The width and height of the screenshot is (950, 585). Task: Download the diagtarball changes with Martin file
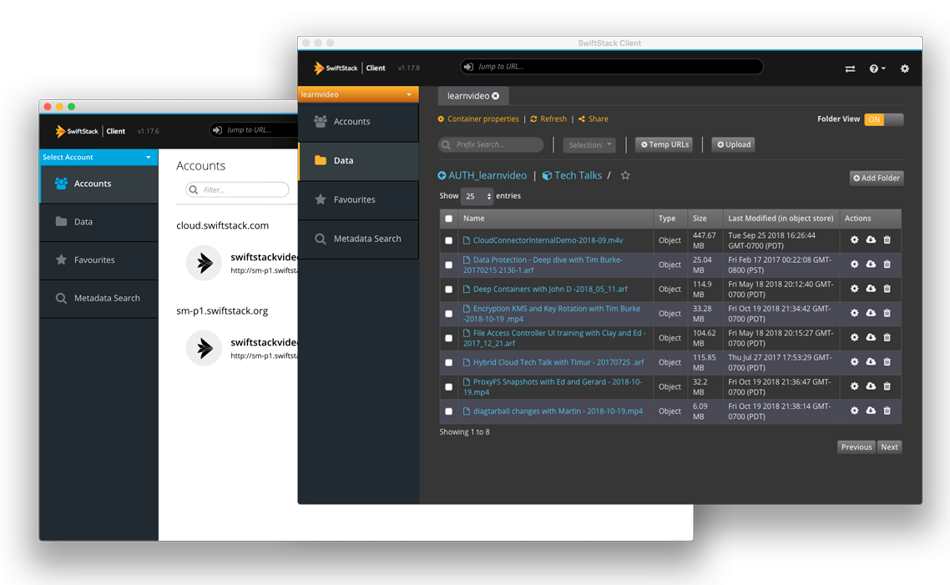pos(871,410)
